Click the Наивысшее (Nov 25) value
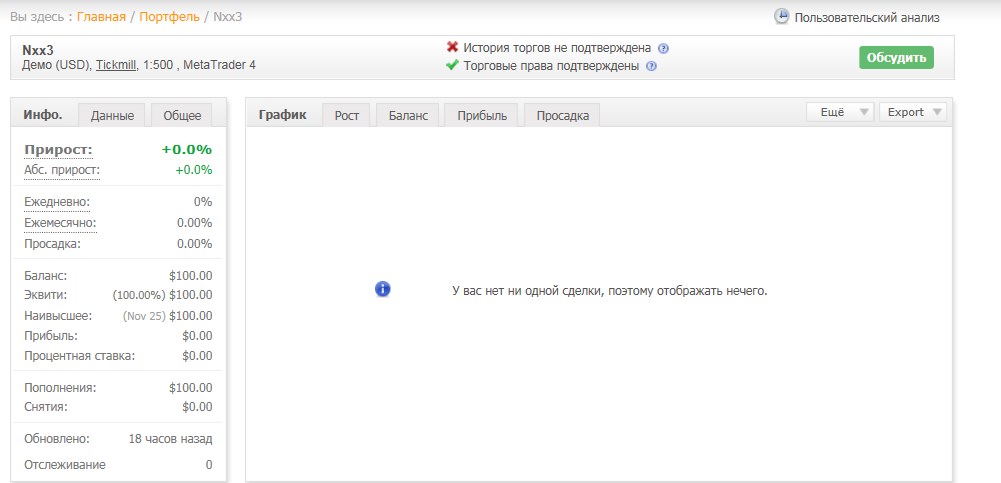The image size is (1001, 483). coord(167,315)
